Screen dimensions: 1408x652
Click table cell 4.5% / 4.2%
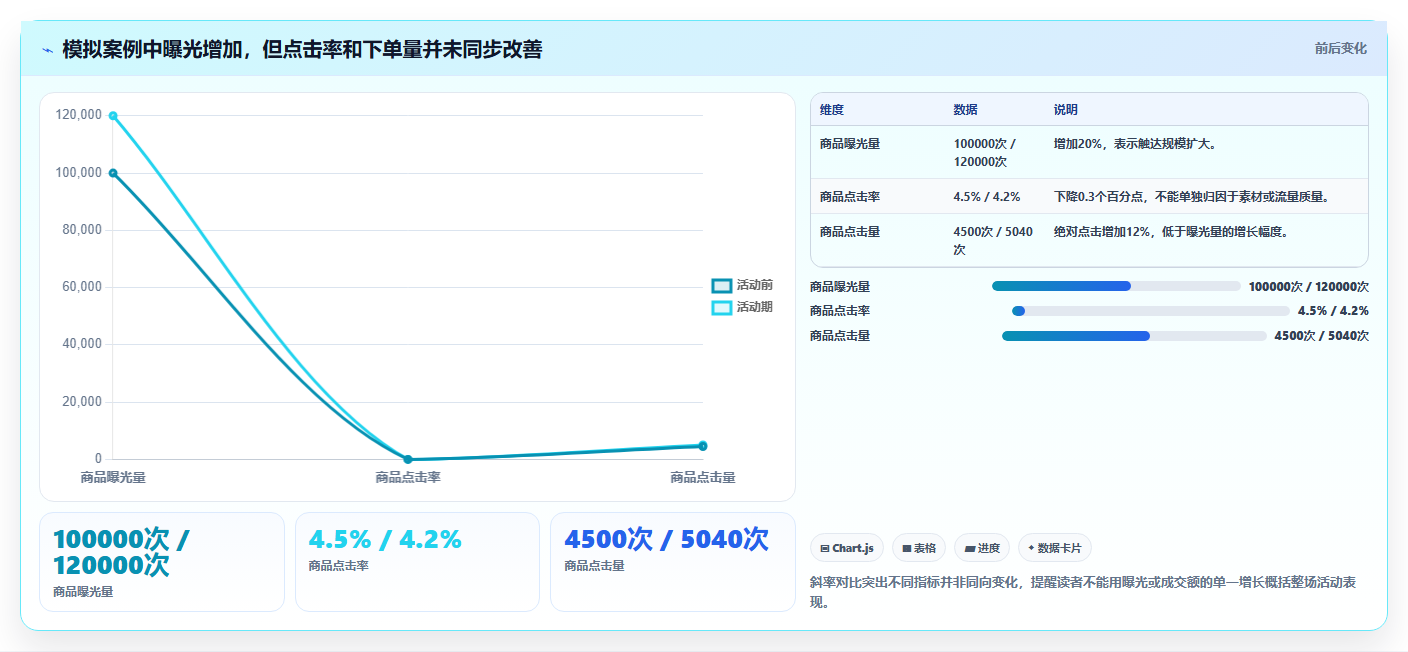tap(987, 197)
